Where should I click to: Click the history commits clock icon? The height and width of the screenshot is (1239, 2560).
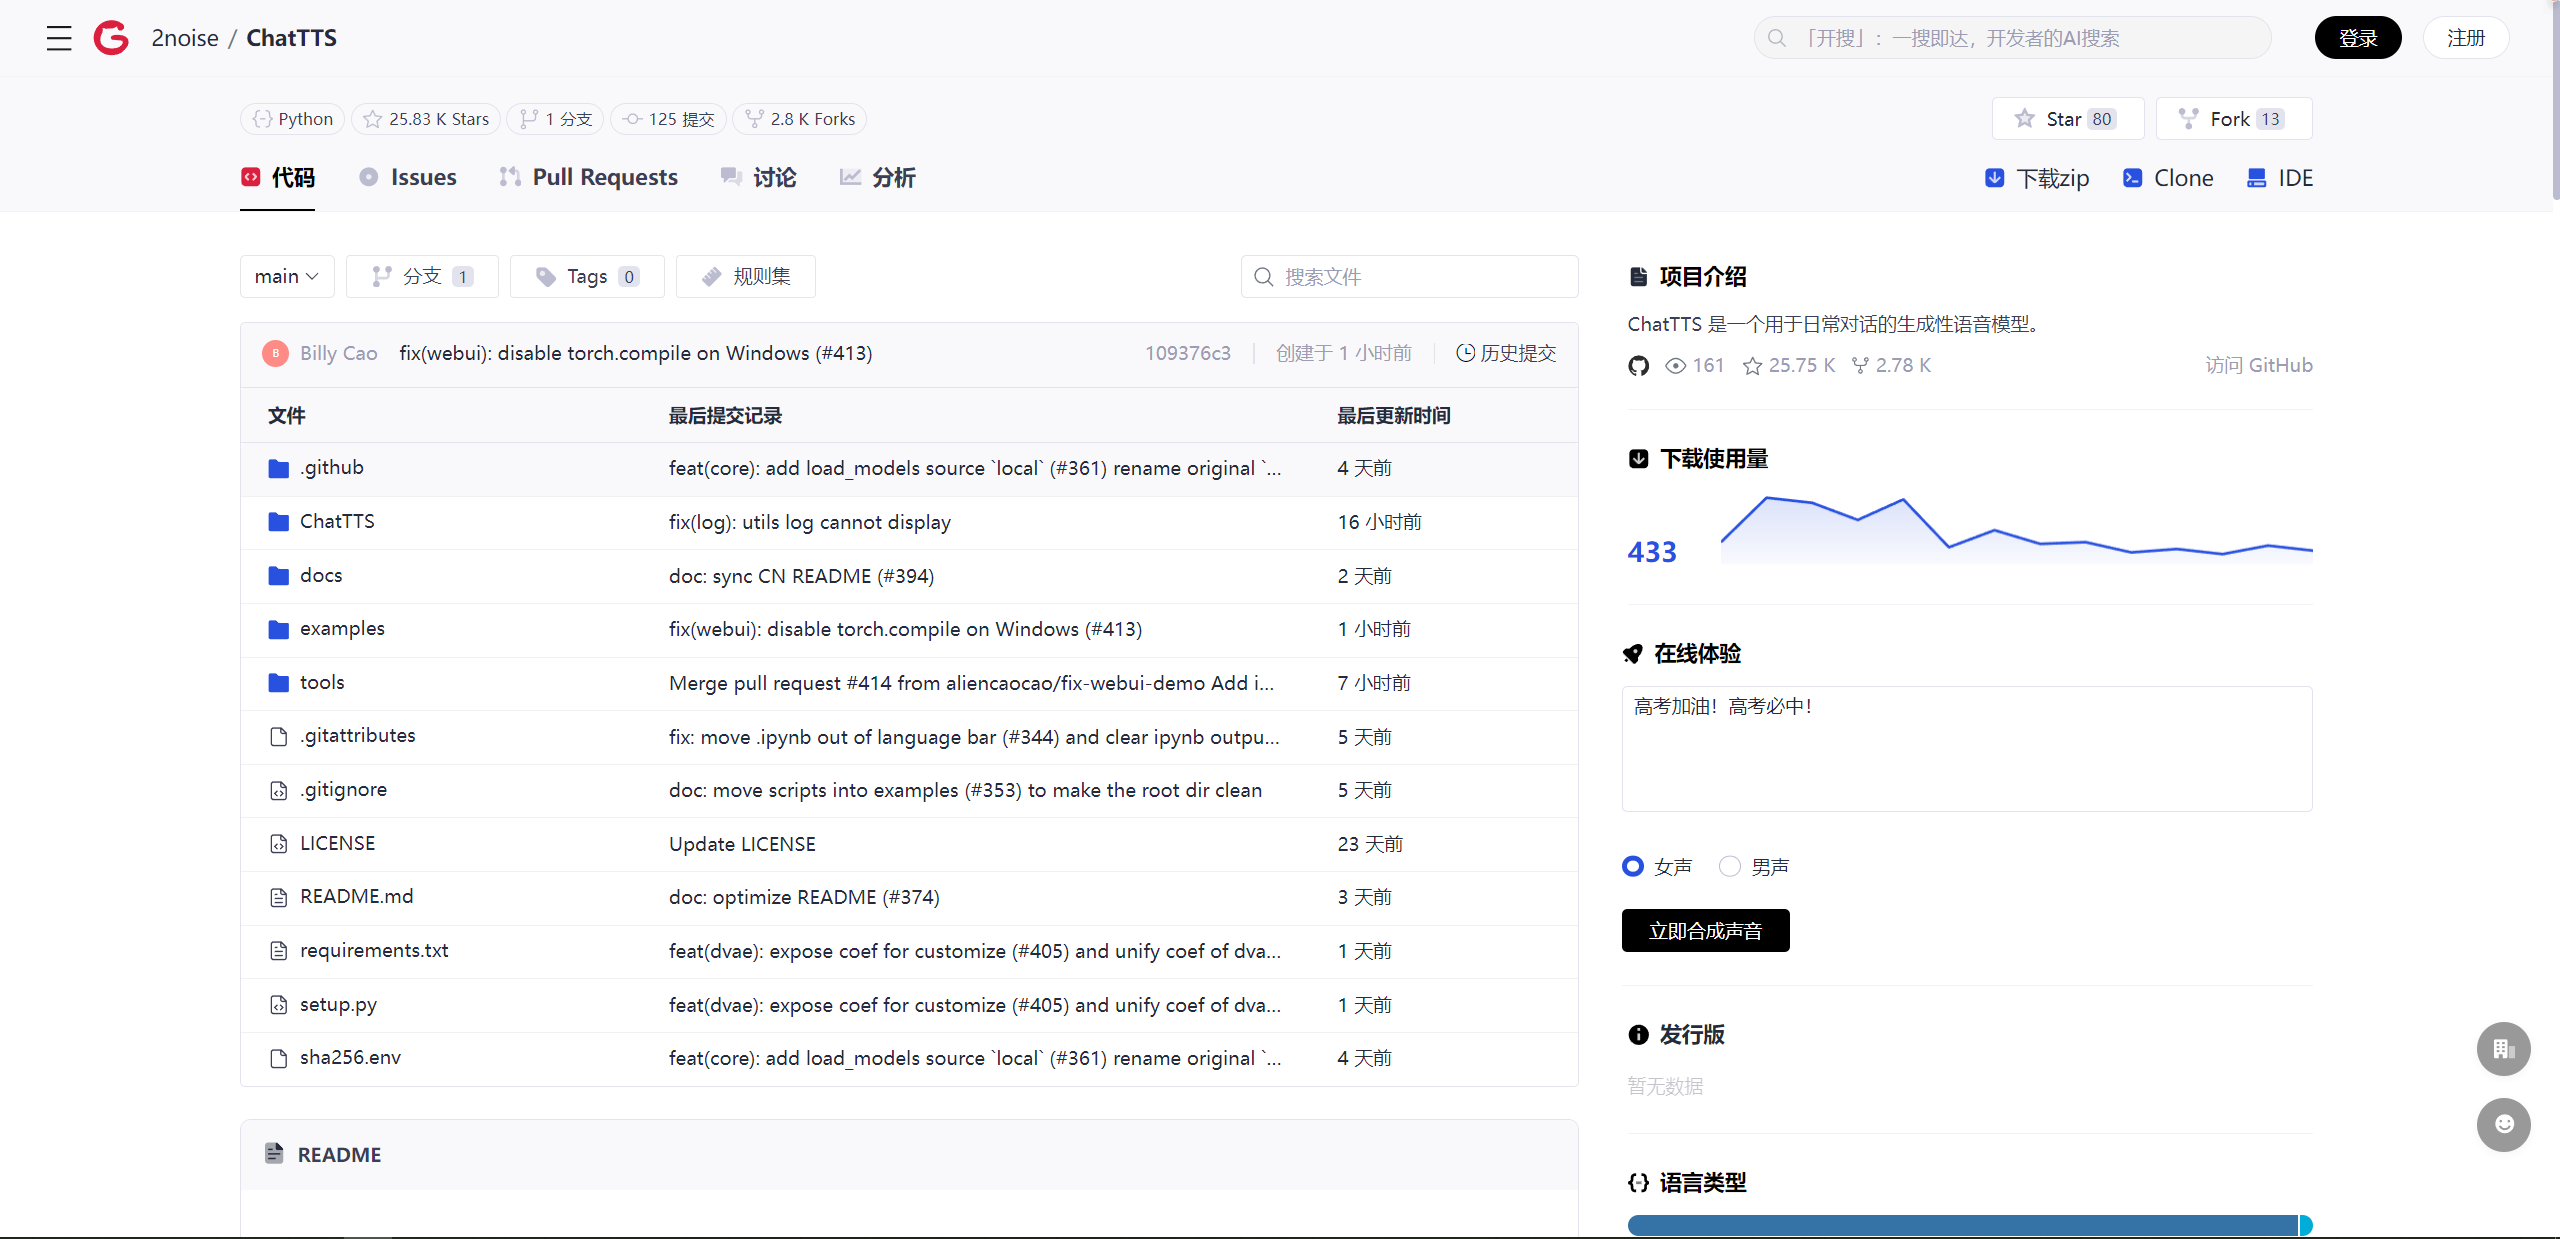(x=1465, y=353)
